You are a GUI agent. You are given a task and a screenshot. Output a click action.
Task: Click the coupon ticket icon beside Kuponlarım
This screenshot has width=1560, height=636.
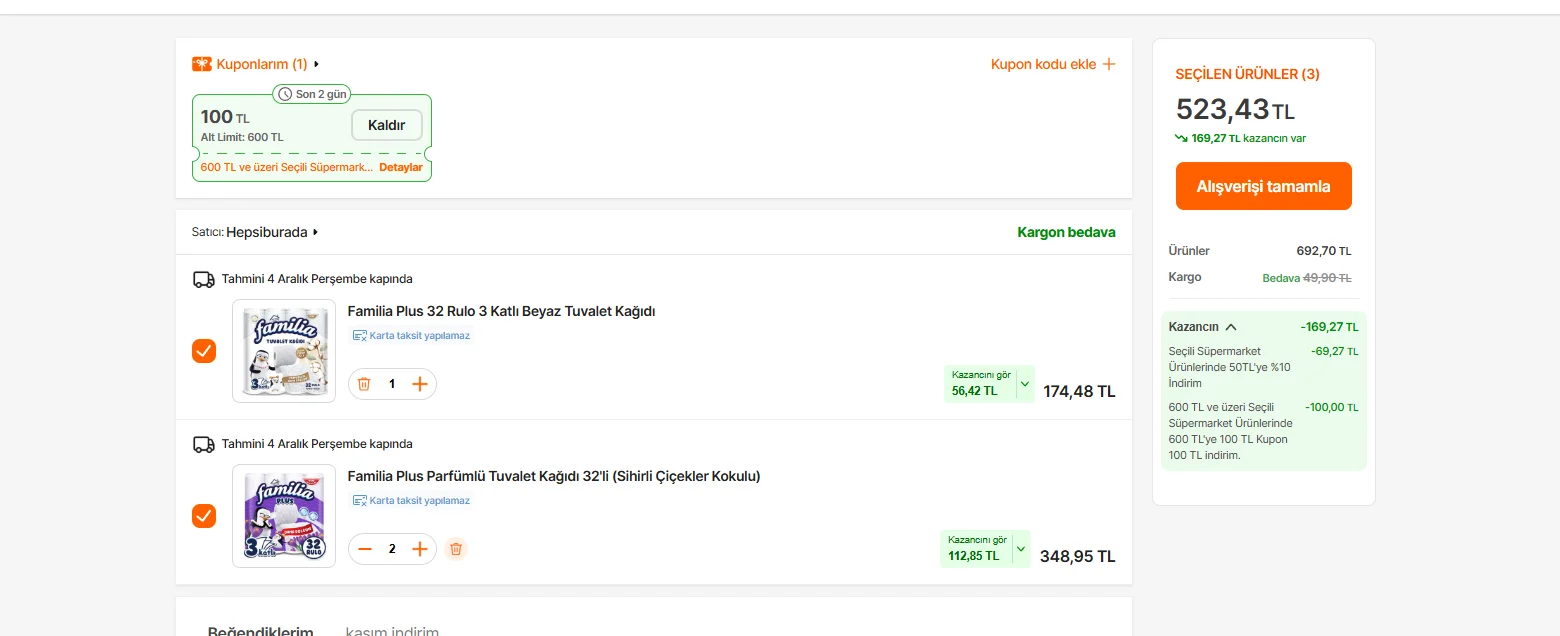tap(202, 64)
